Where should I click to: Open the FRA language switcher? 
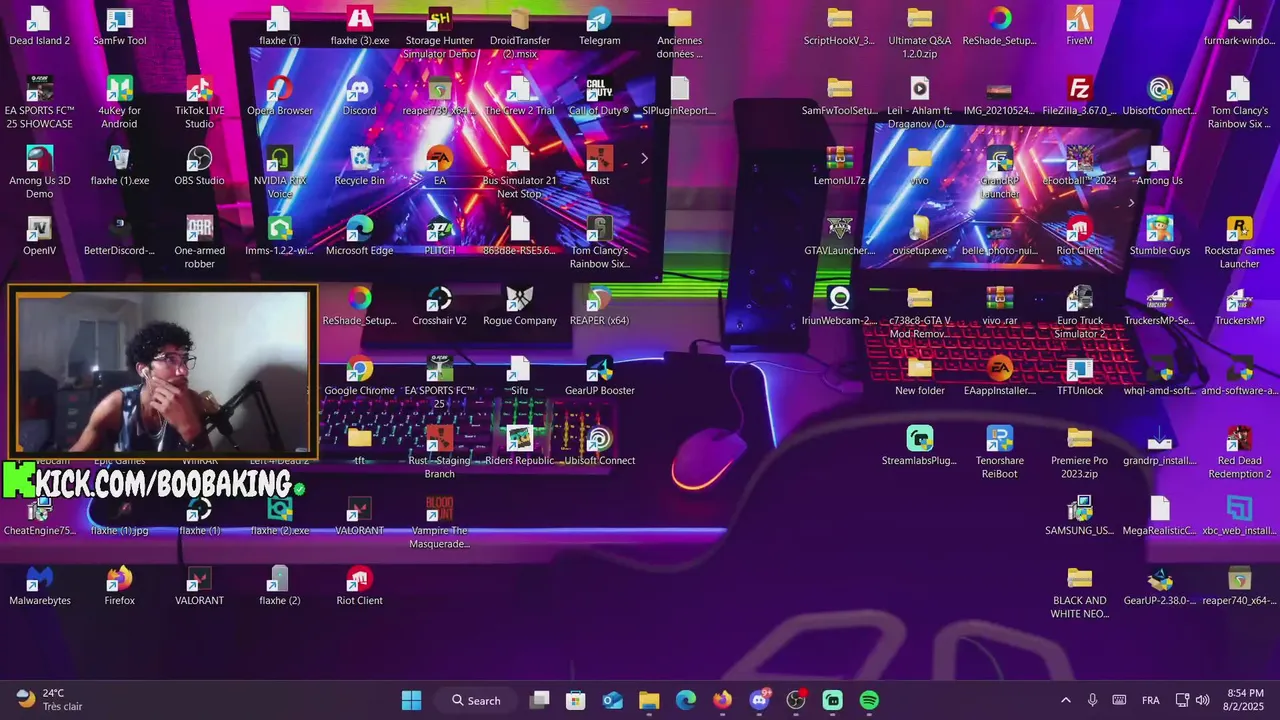coord(1151,700)
